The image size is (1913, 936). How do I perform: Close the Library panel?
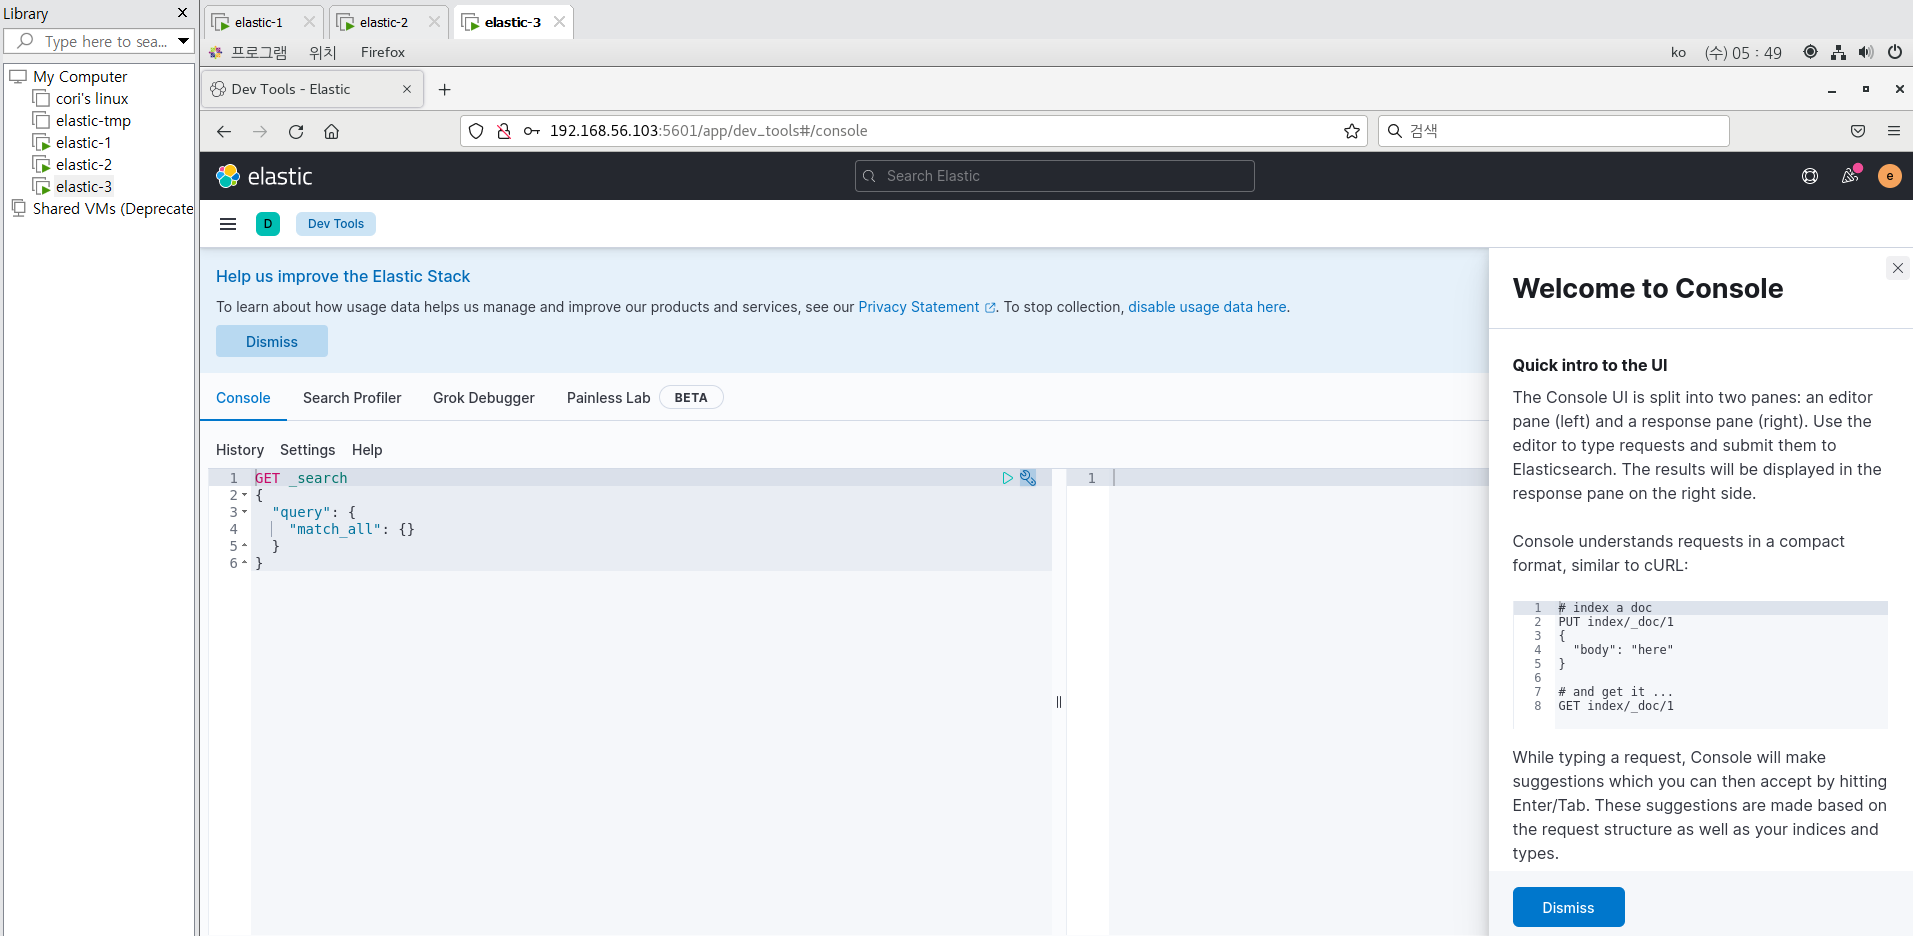tap(182, 13)
